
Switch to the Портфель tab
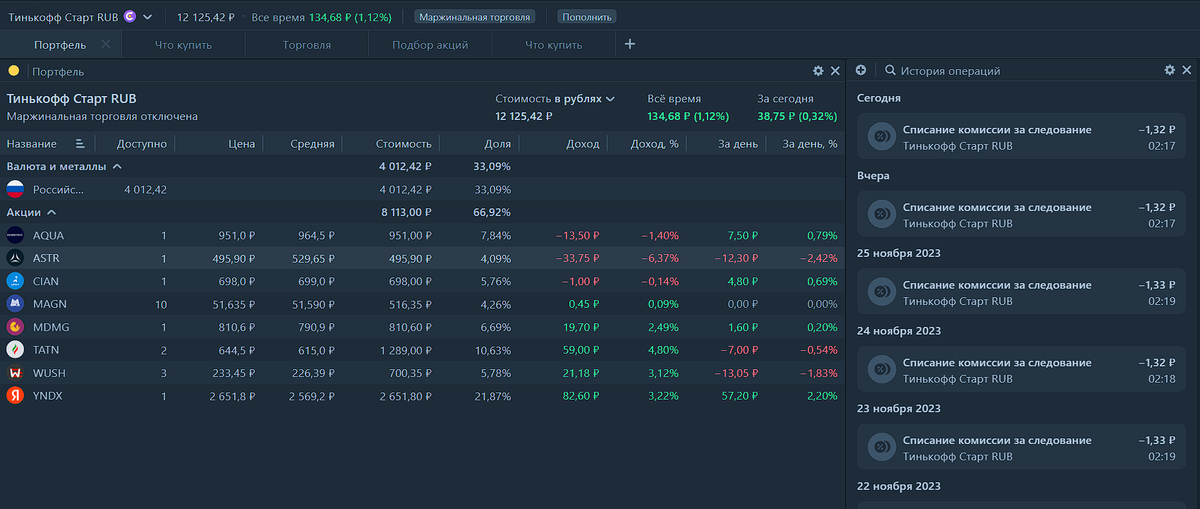60,45
